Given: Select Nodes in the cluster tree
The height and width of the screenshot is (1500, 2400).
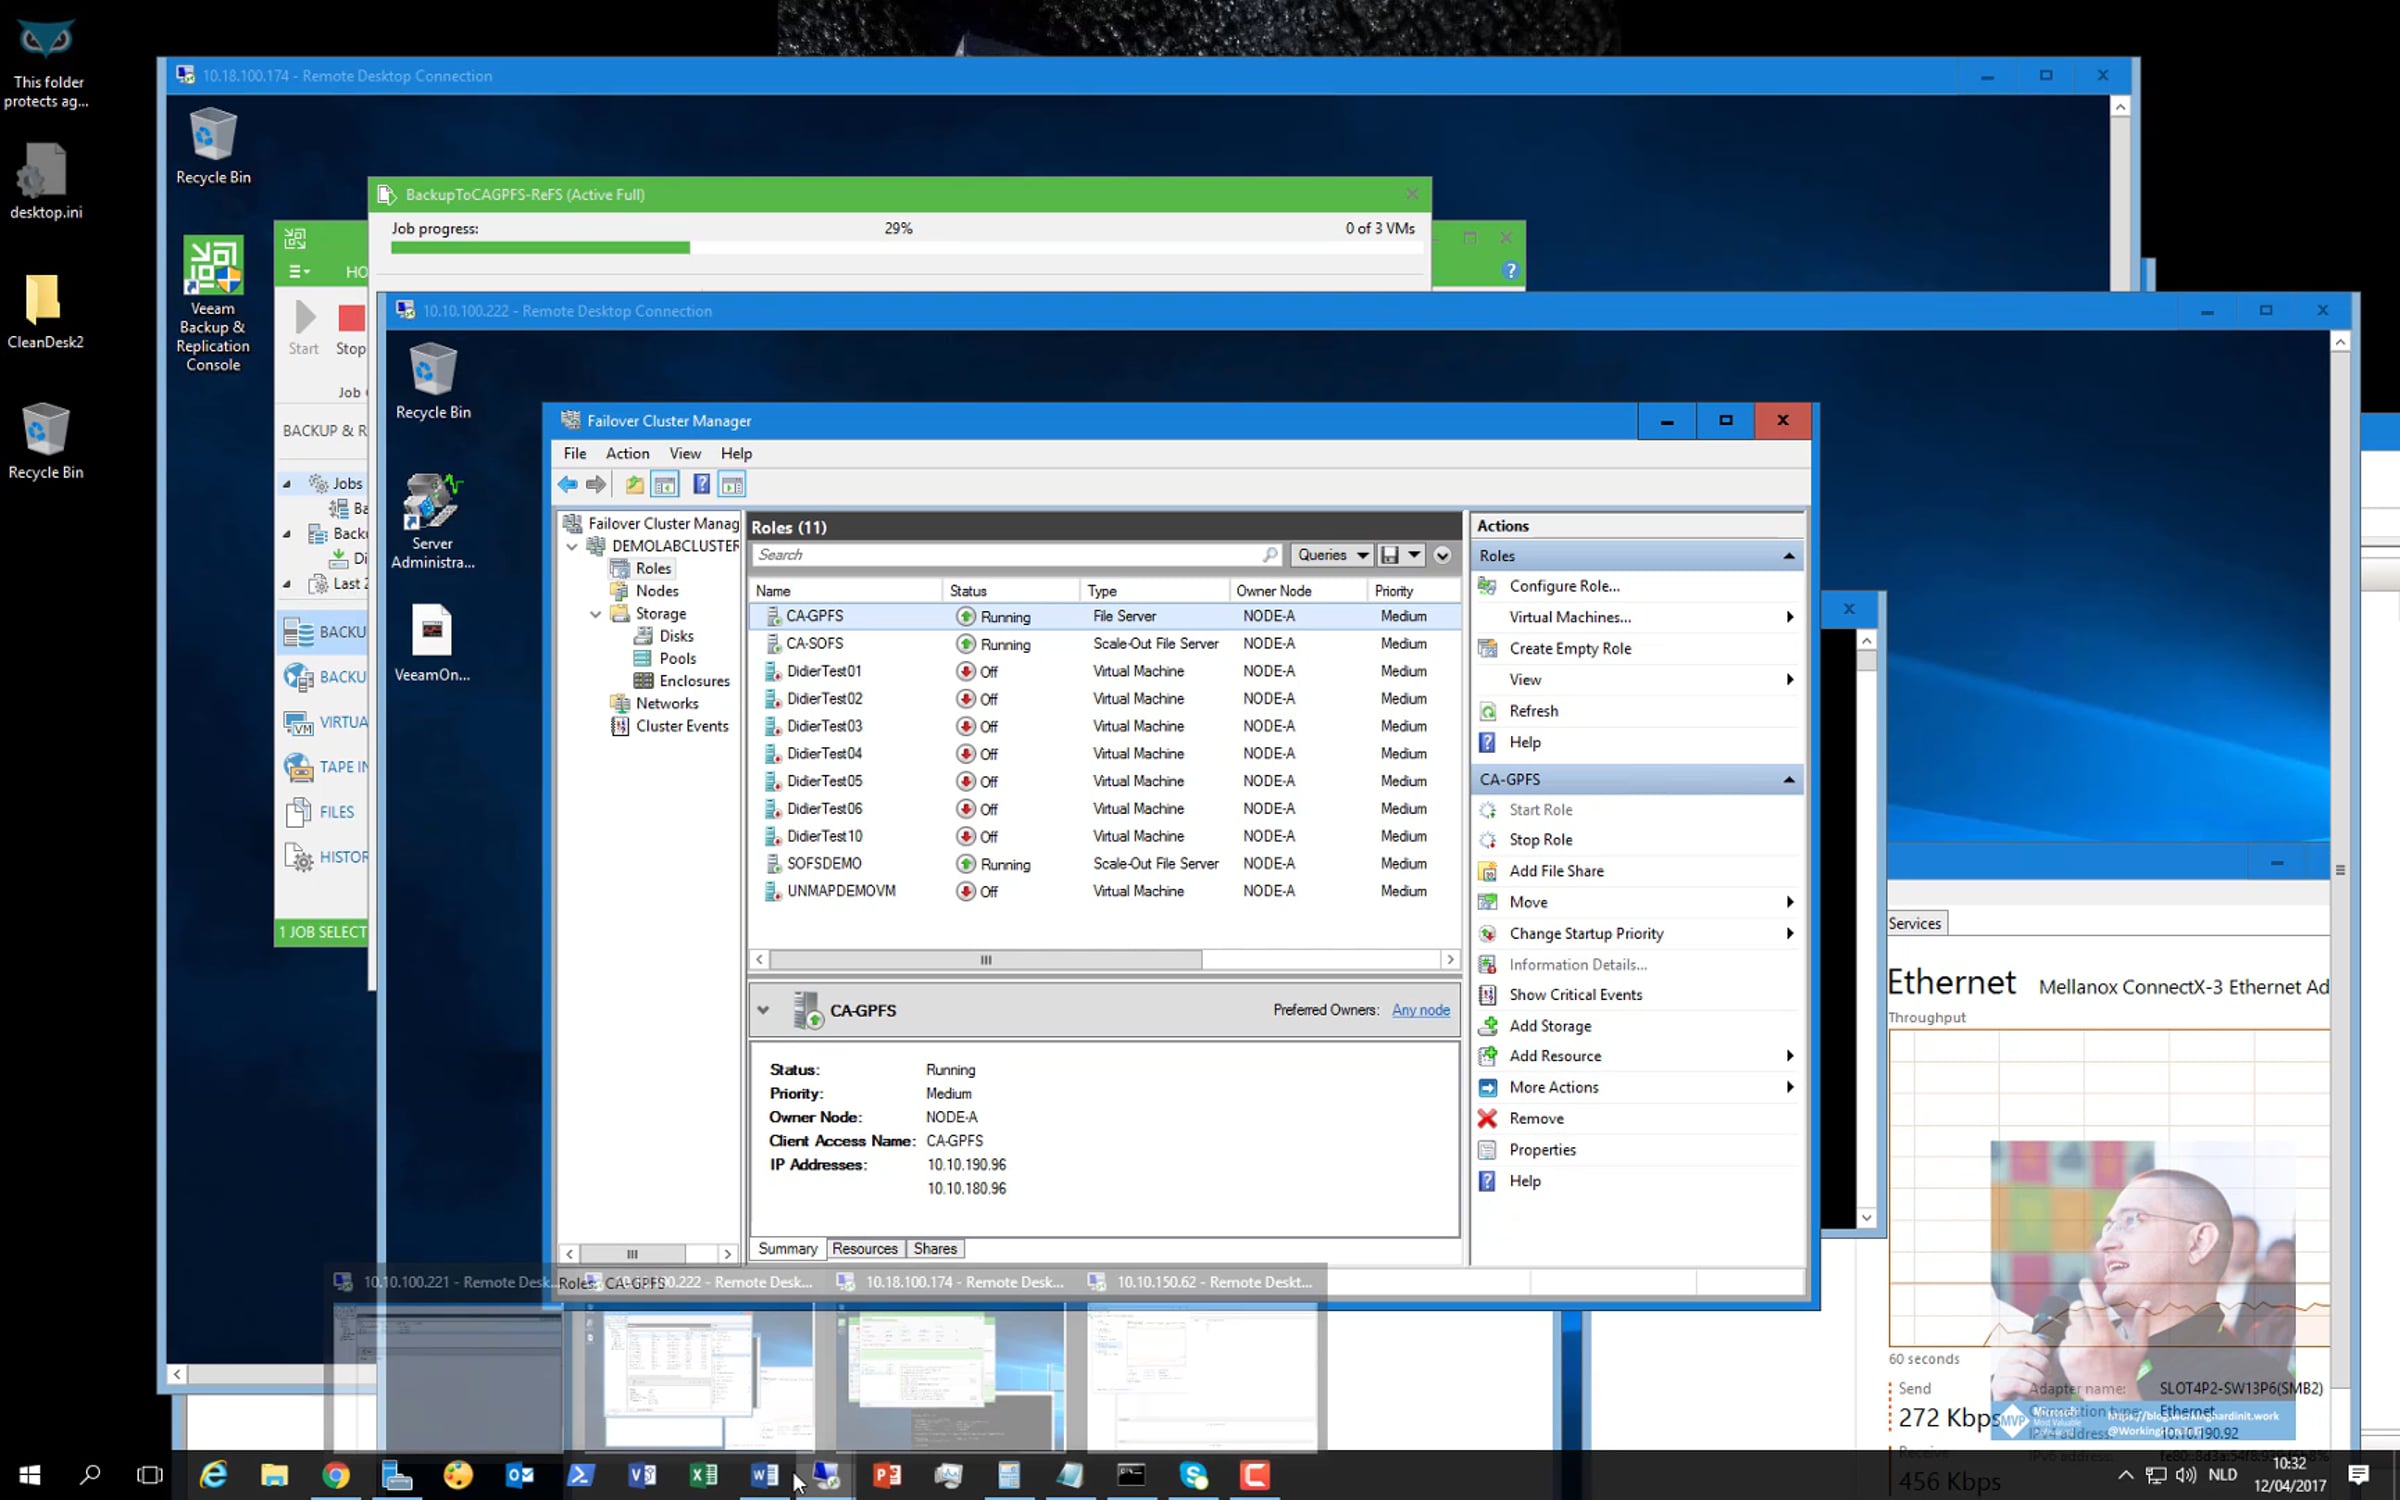Looking at the screenshot, I should [x=657, y=591].
